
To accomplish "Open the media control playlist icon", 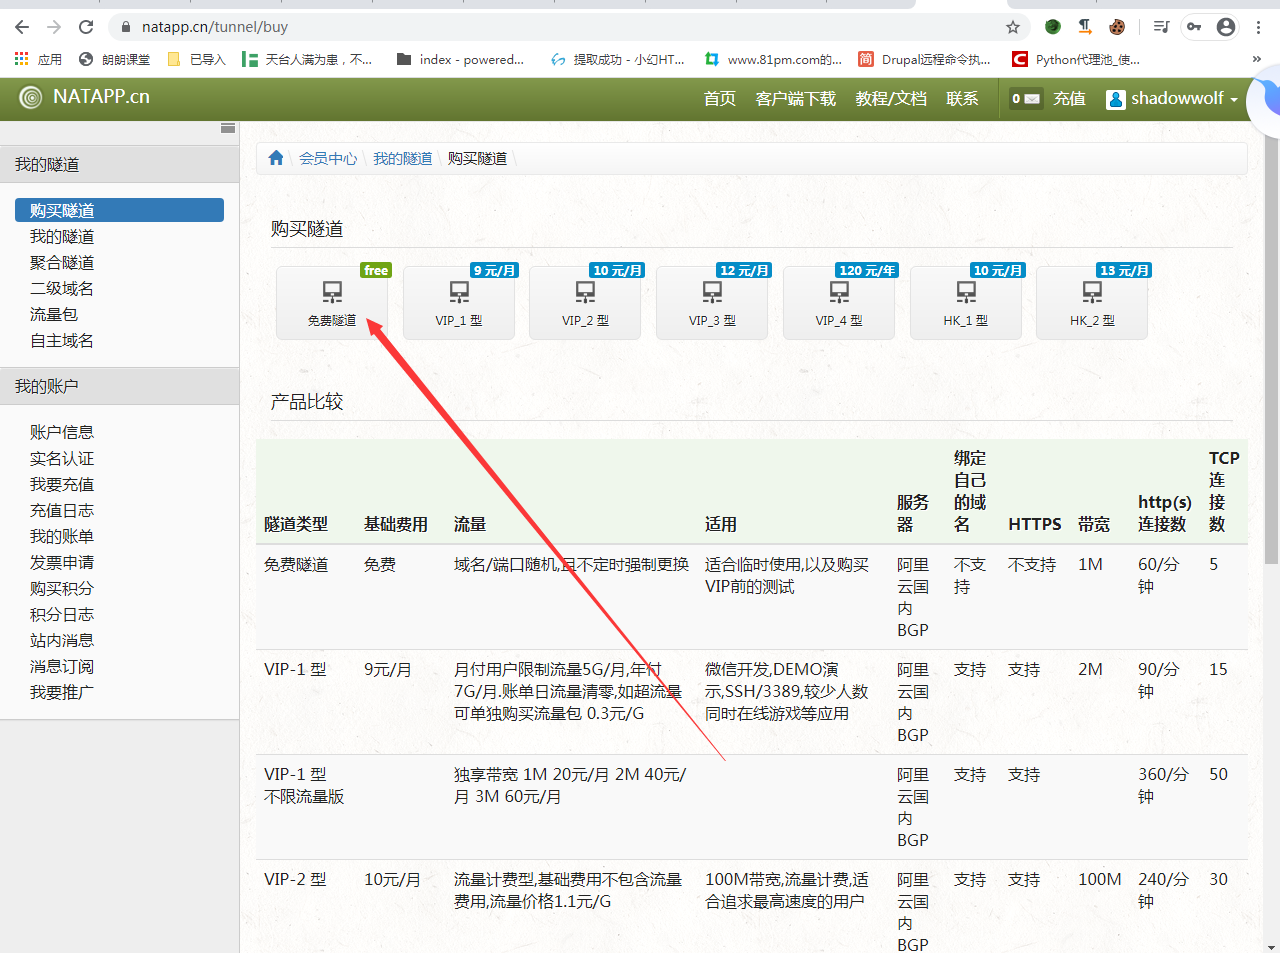I will point(1161,27).
